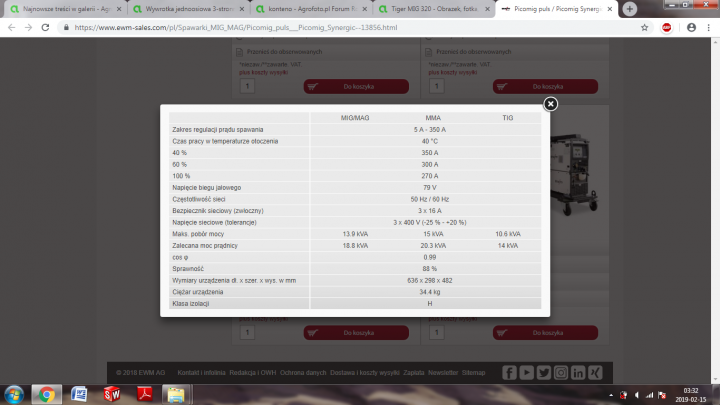Open the Windows Start menu
Viewport: 720px width, 405px height.
pyautogui.click(x=14, y=394)
